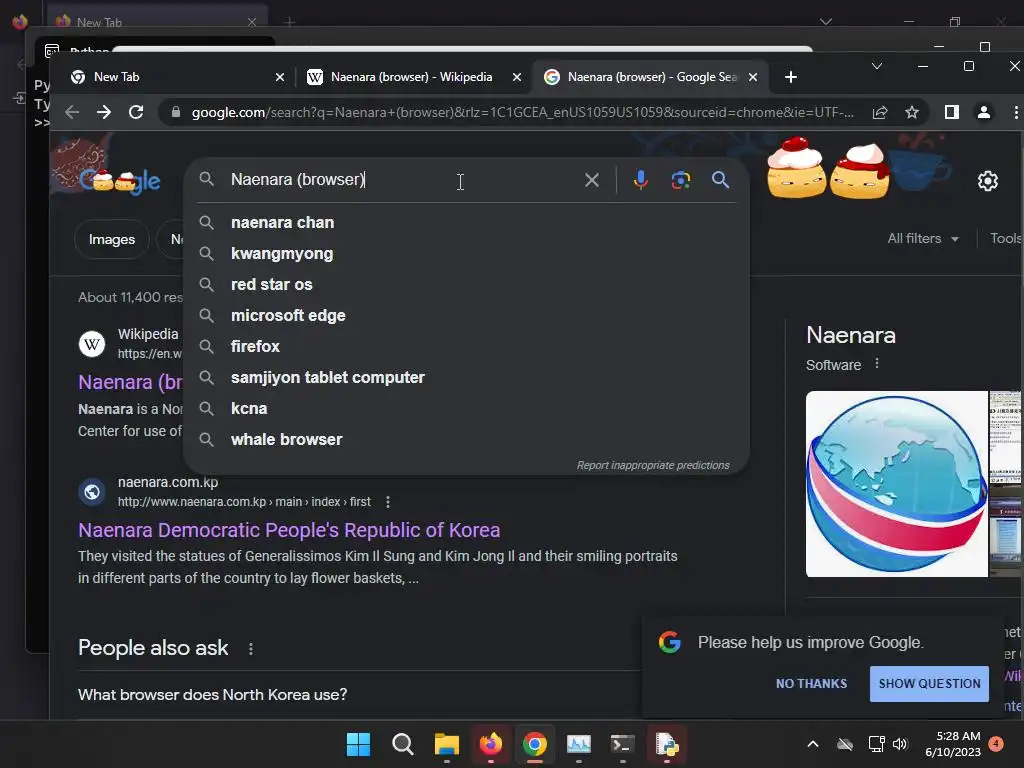Expand the All filters dropdown
Screen dimensions: 1024x768
923,238
